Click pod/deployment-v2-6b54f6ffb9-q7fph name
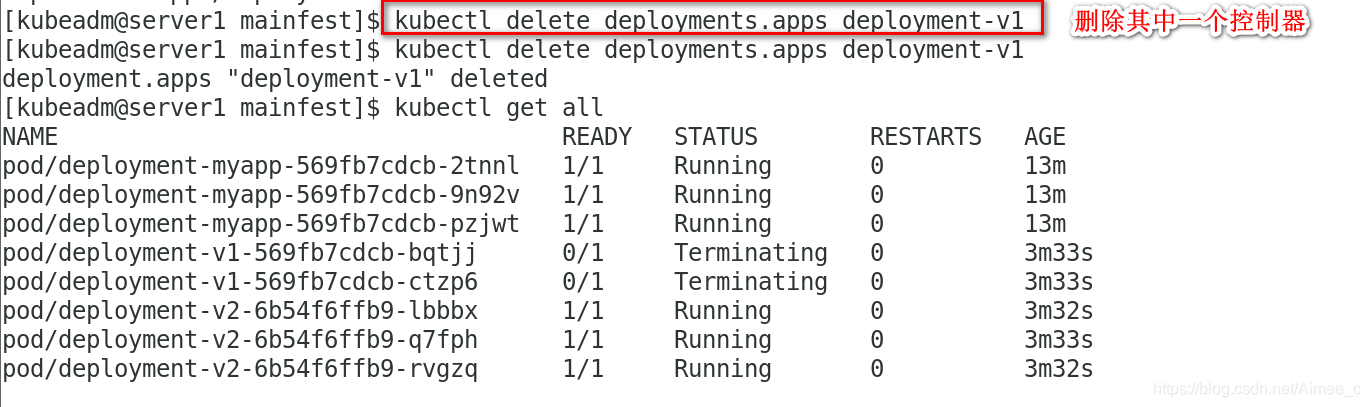Screen dimensions: 1370x407 (x=240, y=340)
